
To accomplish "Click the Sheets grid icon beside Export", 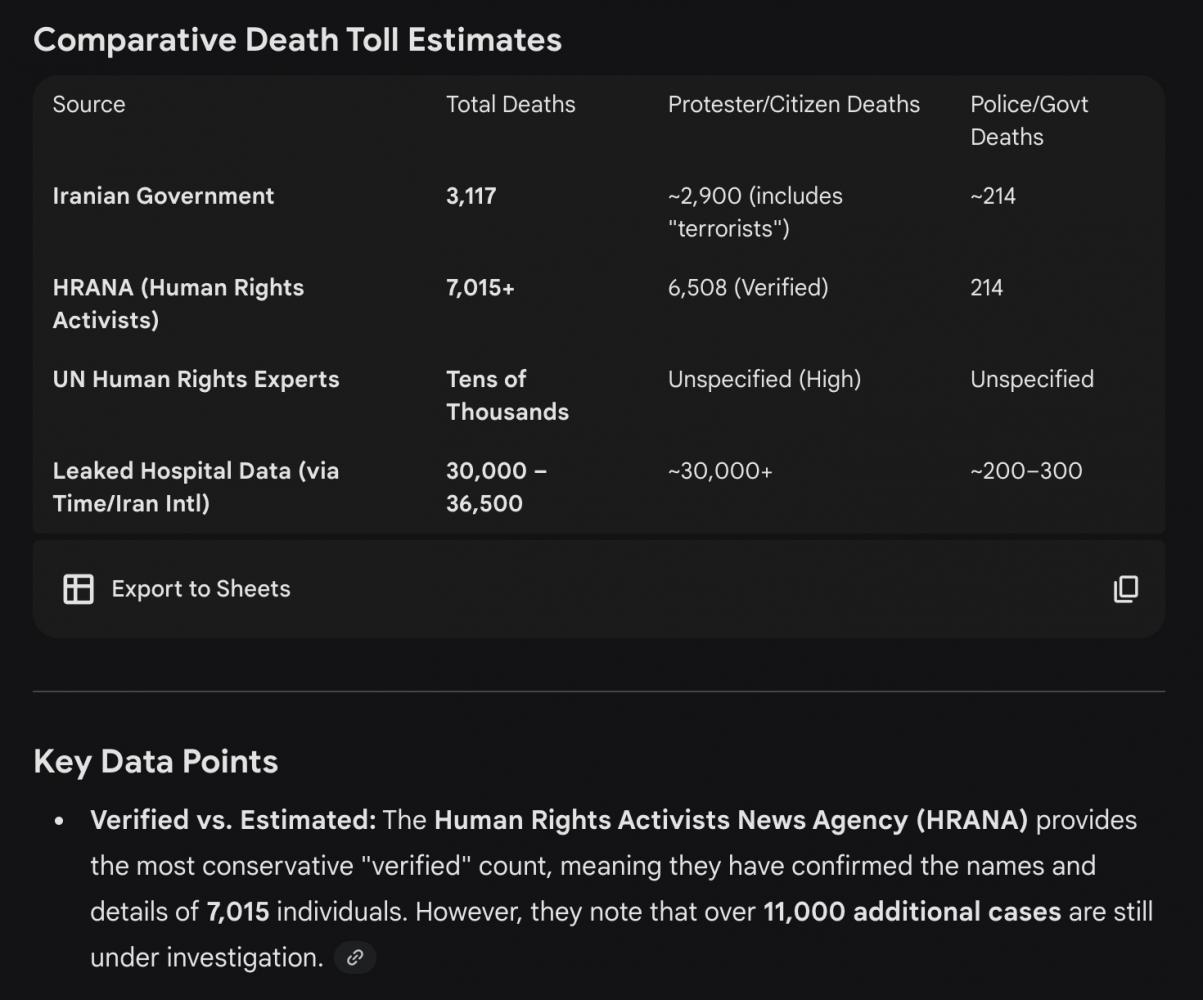I will [78, 589].
